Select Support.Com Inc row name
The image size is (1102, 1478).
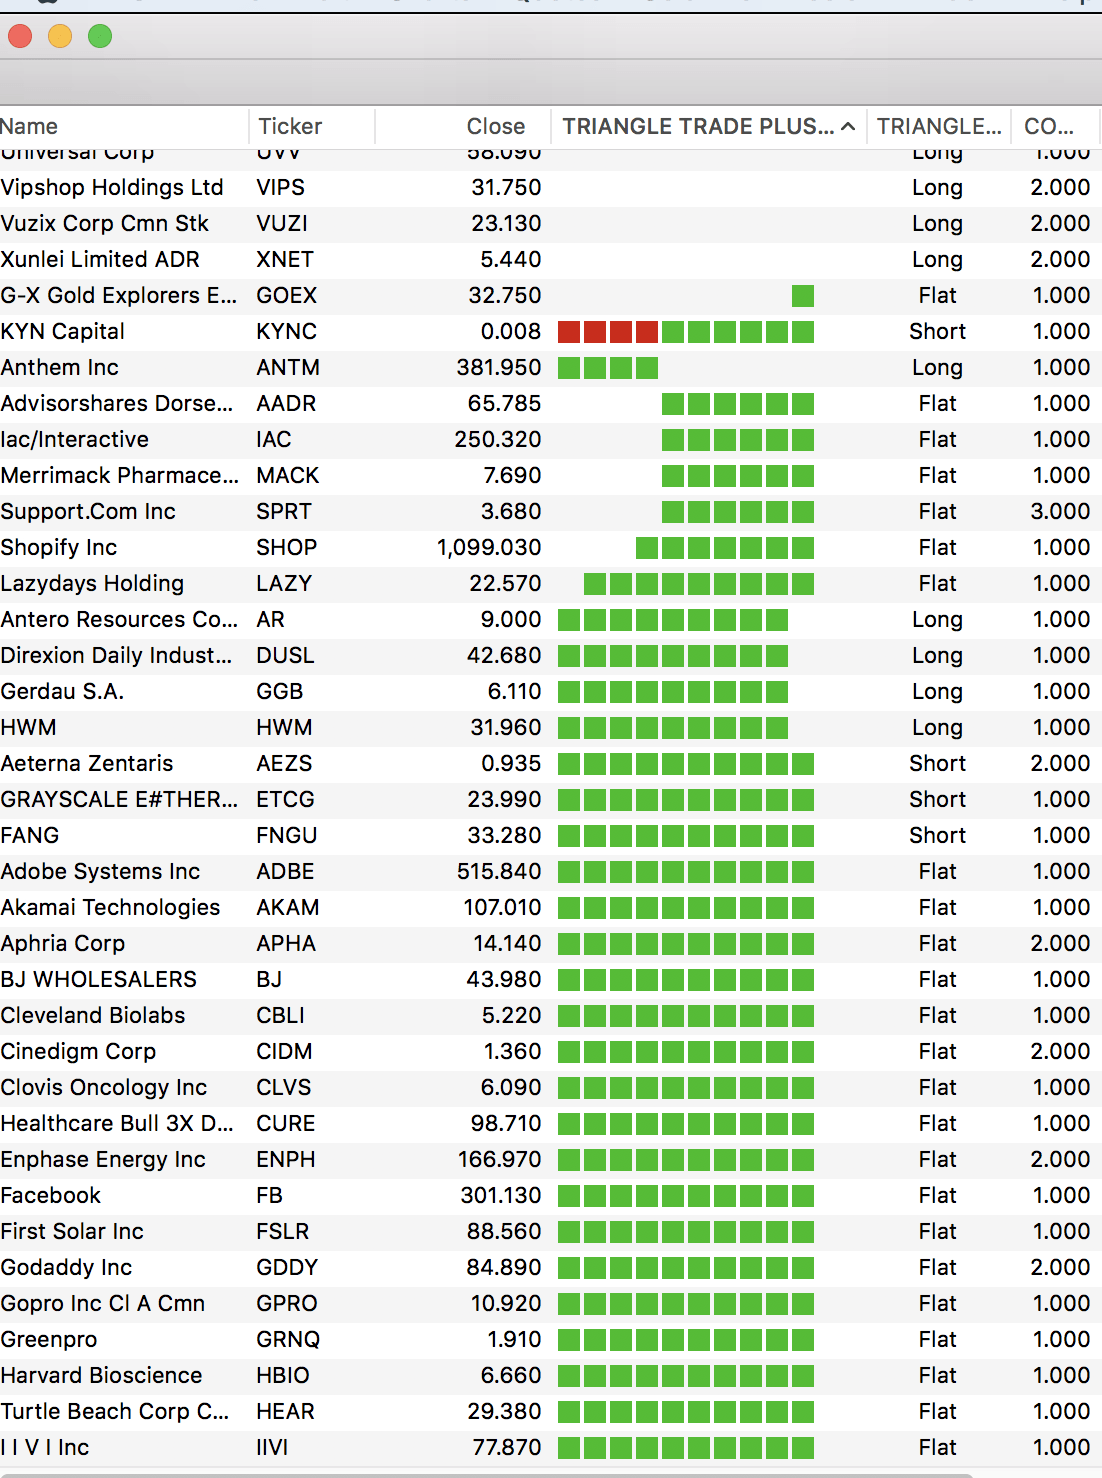tap(88, 512)
